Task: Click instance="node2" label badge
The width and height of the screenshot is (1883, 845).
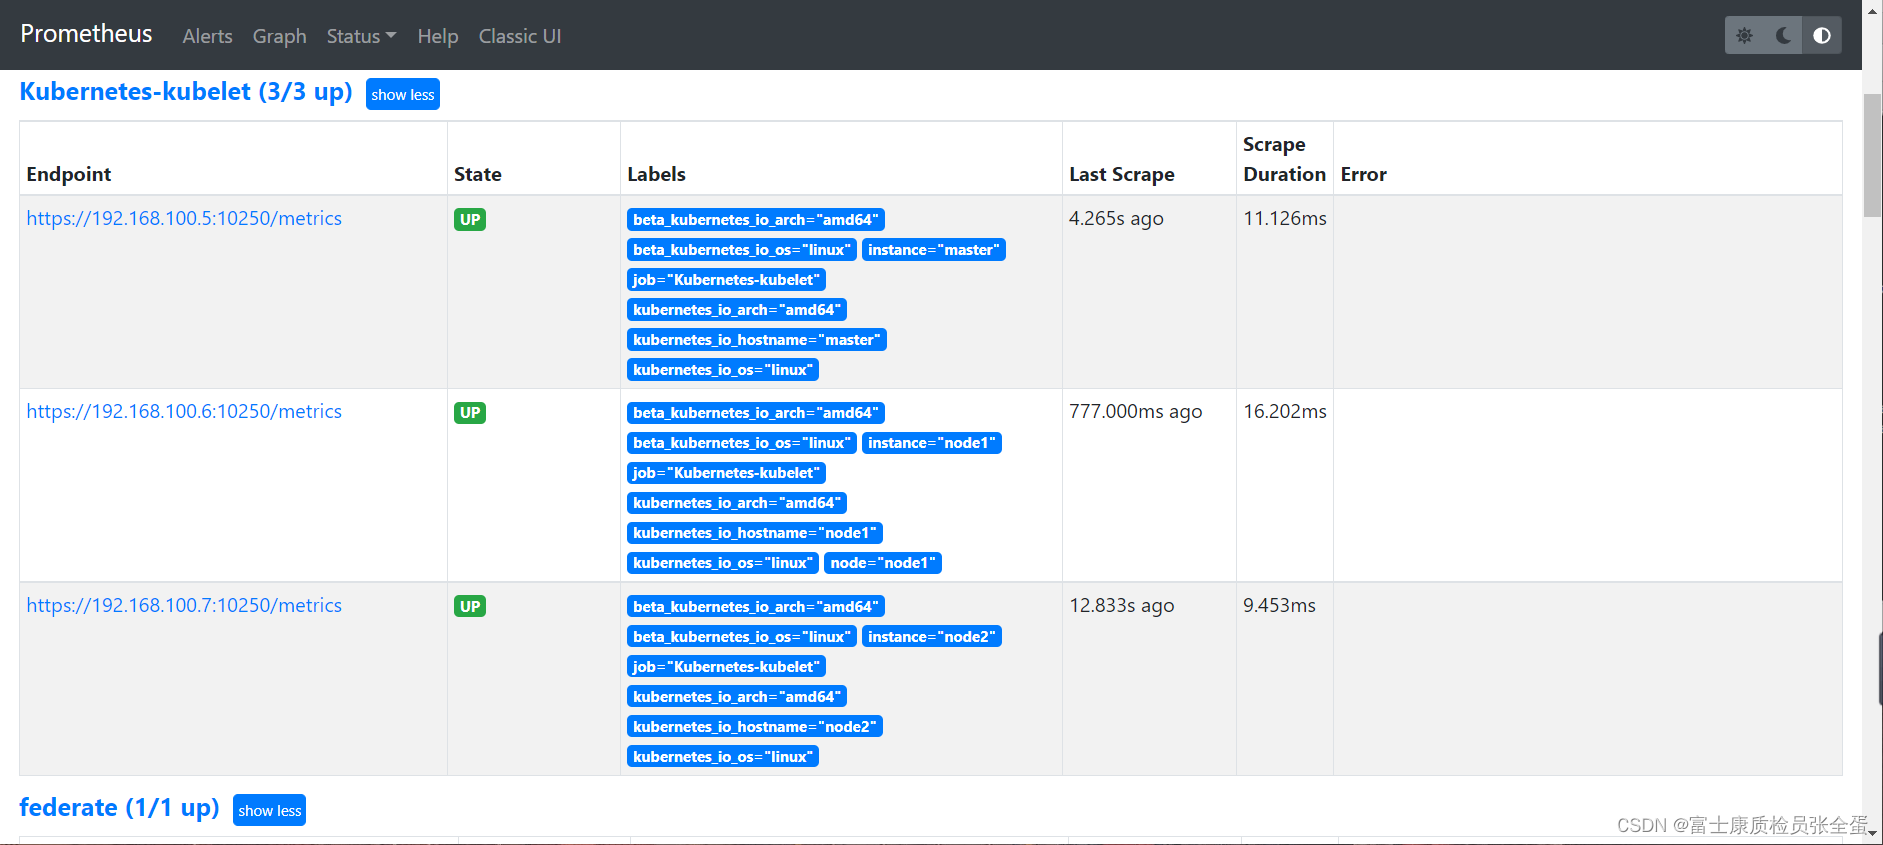Action: 932,637
